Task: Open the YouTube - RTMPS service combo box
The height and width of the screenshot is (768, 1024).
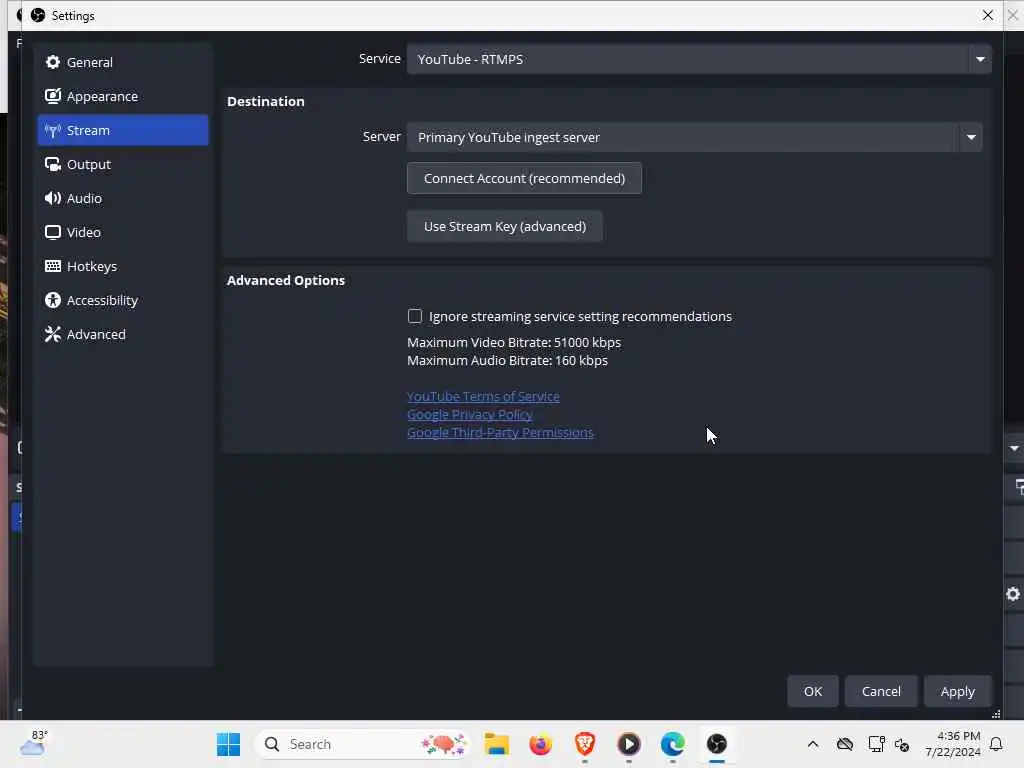Action: (x=699, y=59)
